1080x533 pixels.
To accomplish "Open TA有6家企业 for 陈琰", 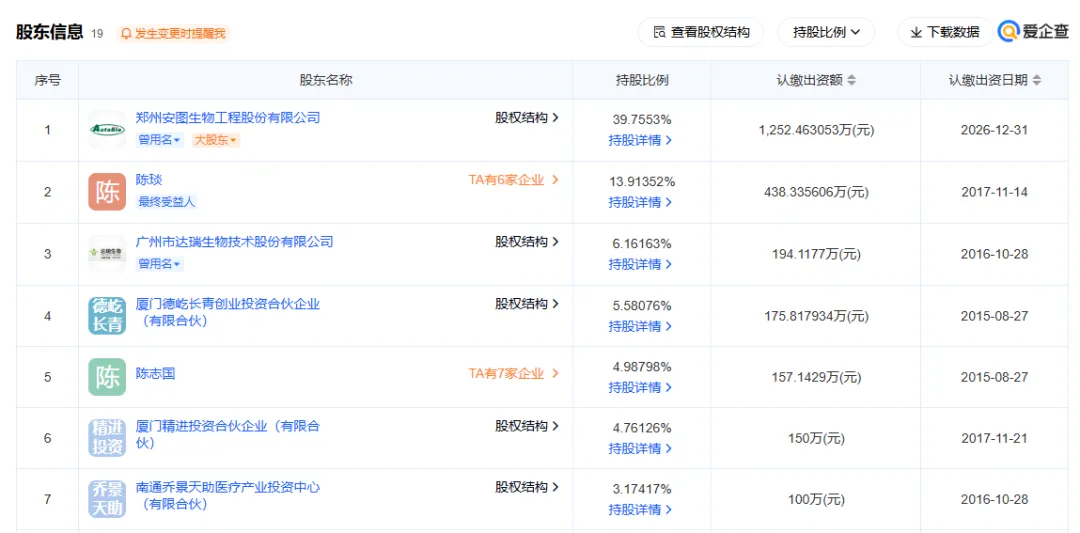I will [513, 180].
